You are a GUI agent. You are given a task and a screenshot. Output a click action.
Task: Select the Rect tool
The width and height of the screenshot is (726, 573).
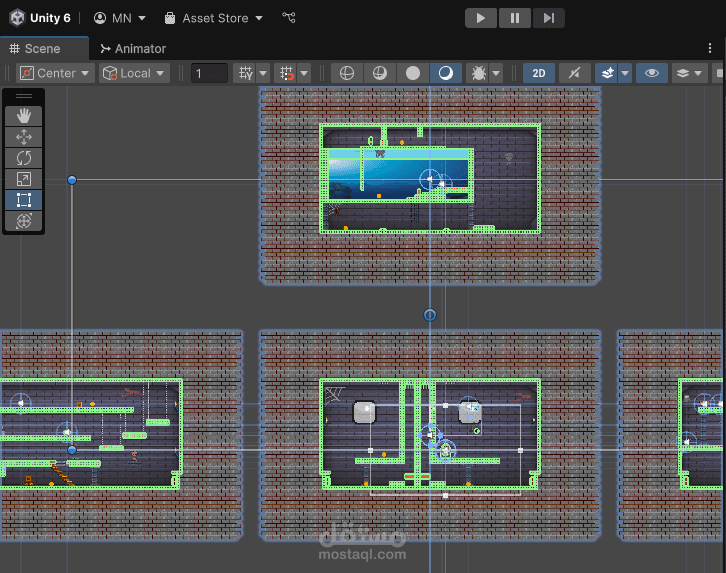24,200
